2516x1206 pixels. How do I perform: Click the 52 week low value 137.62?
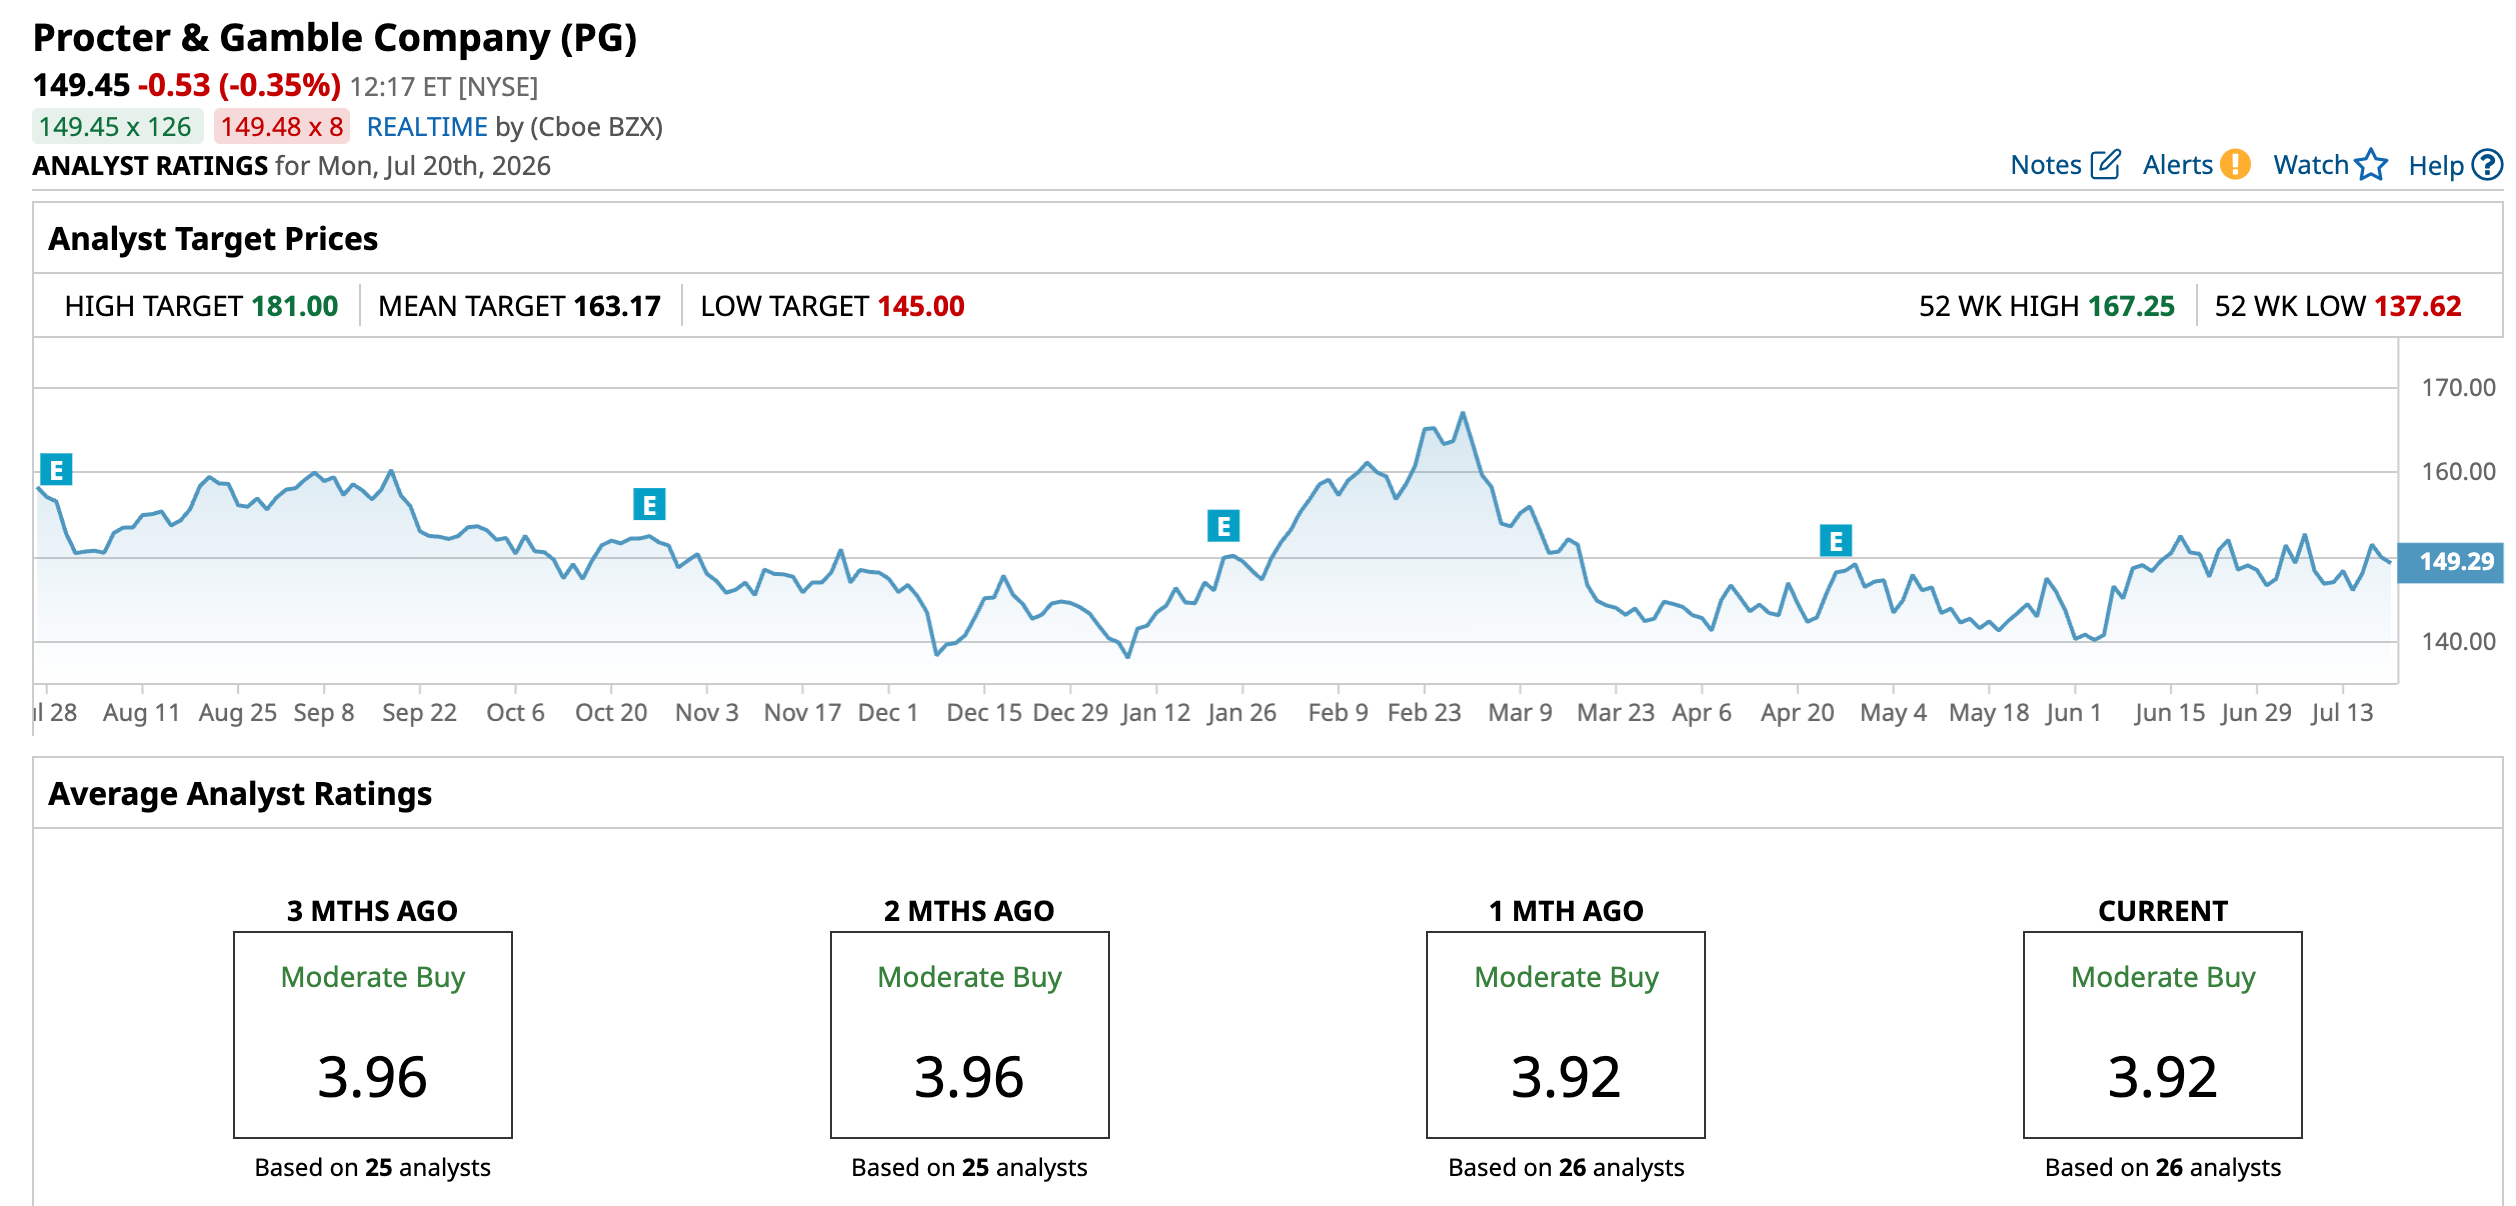[x=2418, y=306]
